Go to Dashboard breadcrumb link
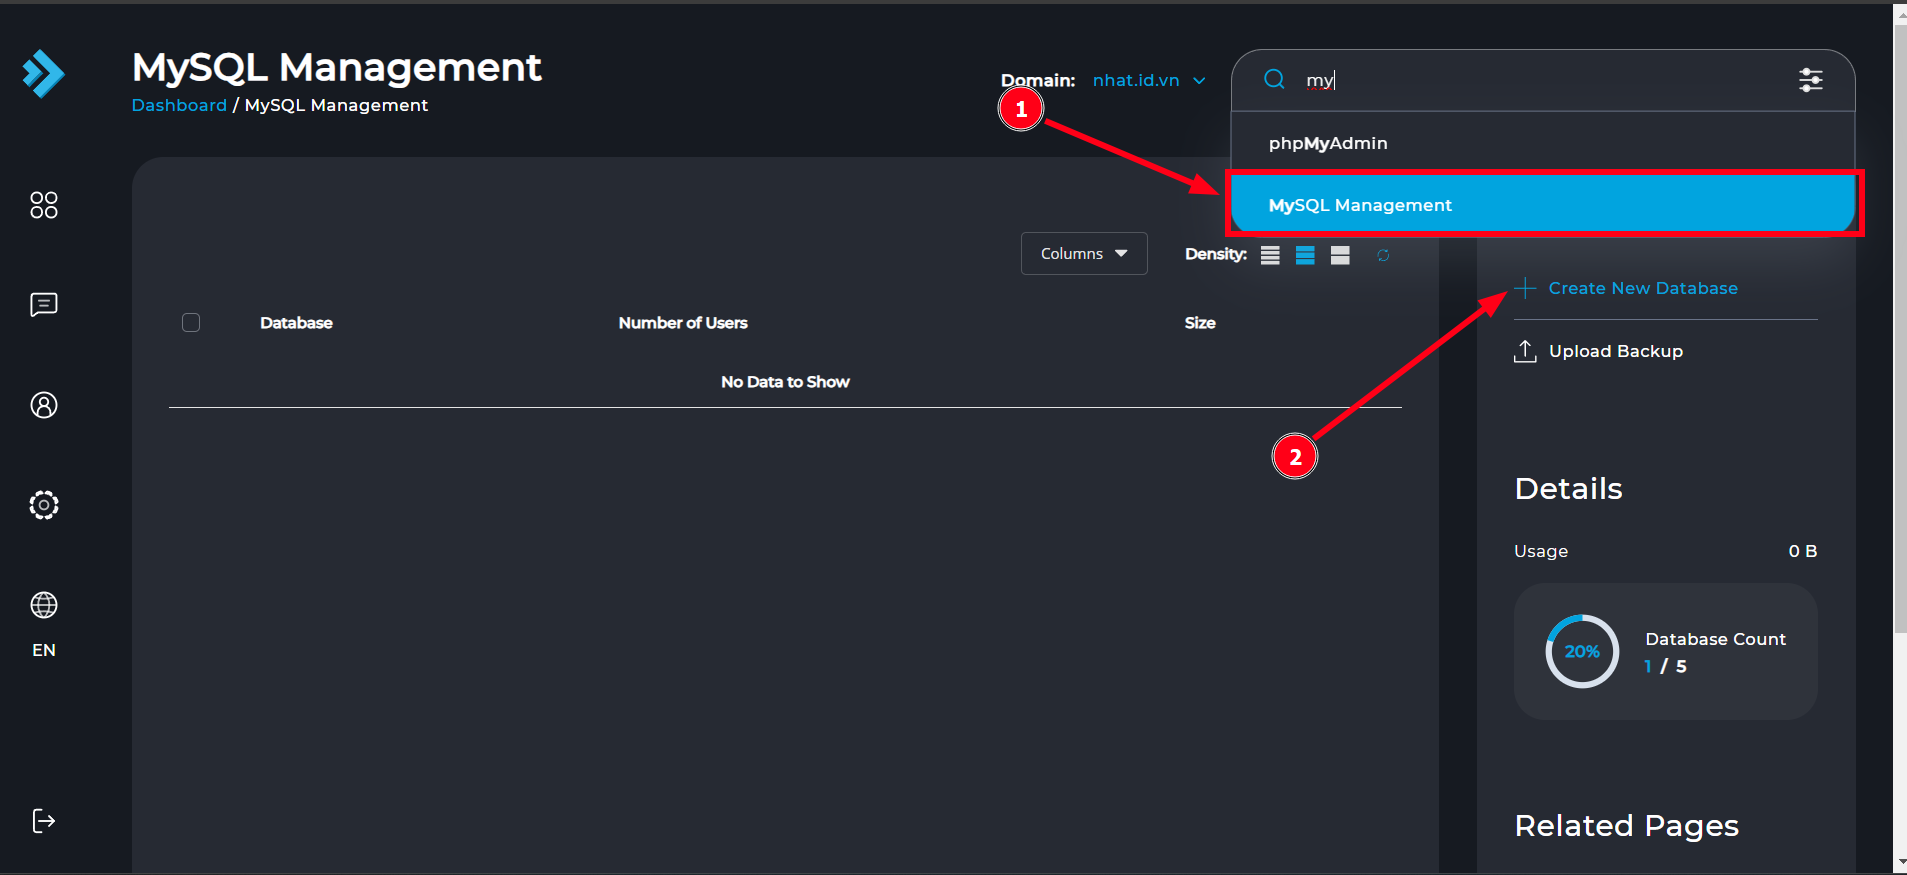This screenshot has height=875, width=1907. pyautogui.click(x=179, y=105)
